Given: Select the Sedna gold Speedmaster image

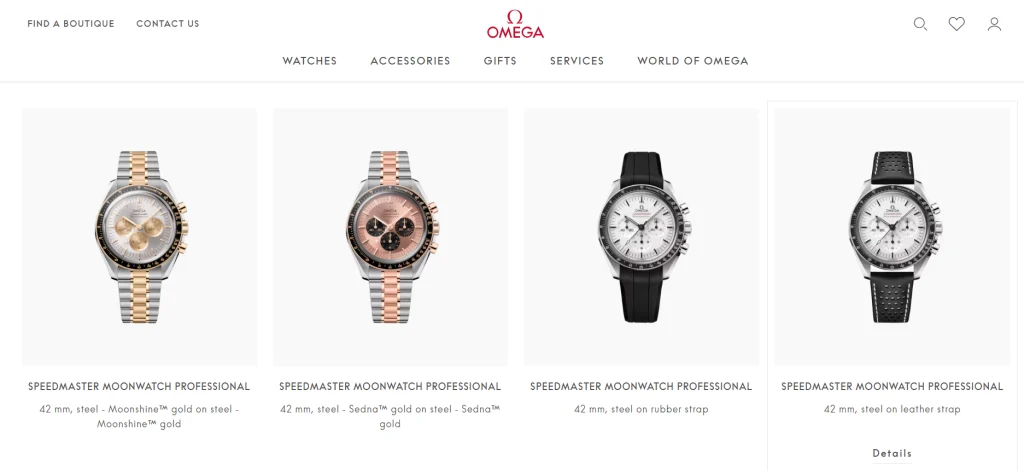Looking at the screenshot, I should (x=391, y=236).
